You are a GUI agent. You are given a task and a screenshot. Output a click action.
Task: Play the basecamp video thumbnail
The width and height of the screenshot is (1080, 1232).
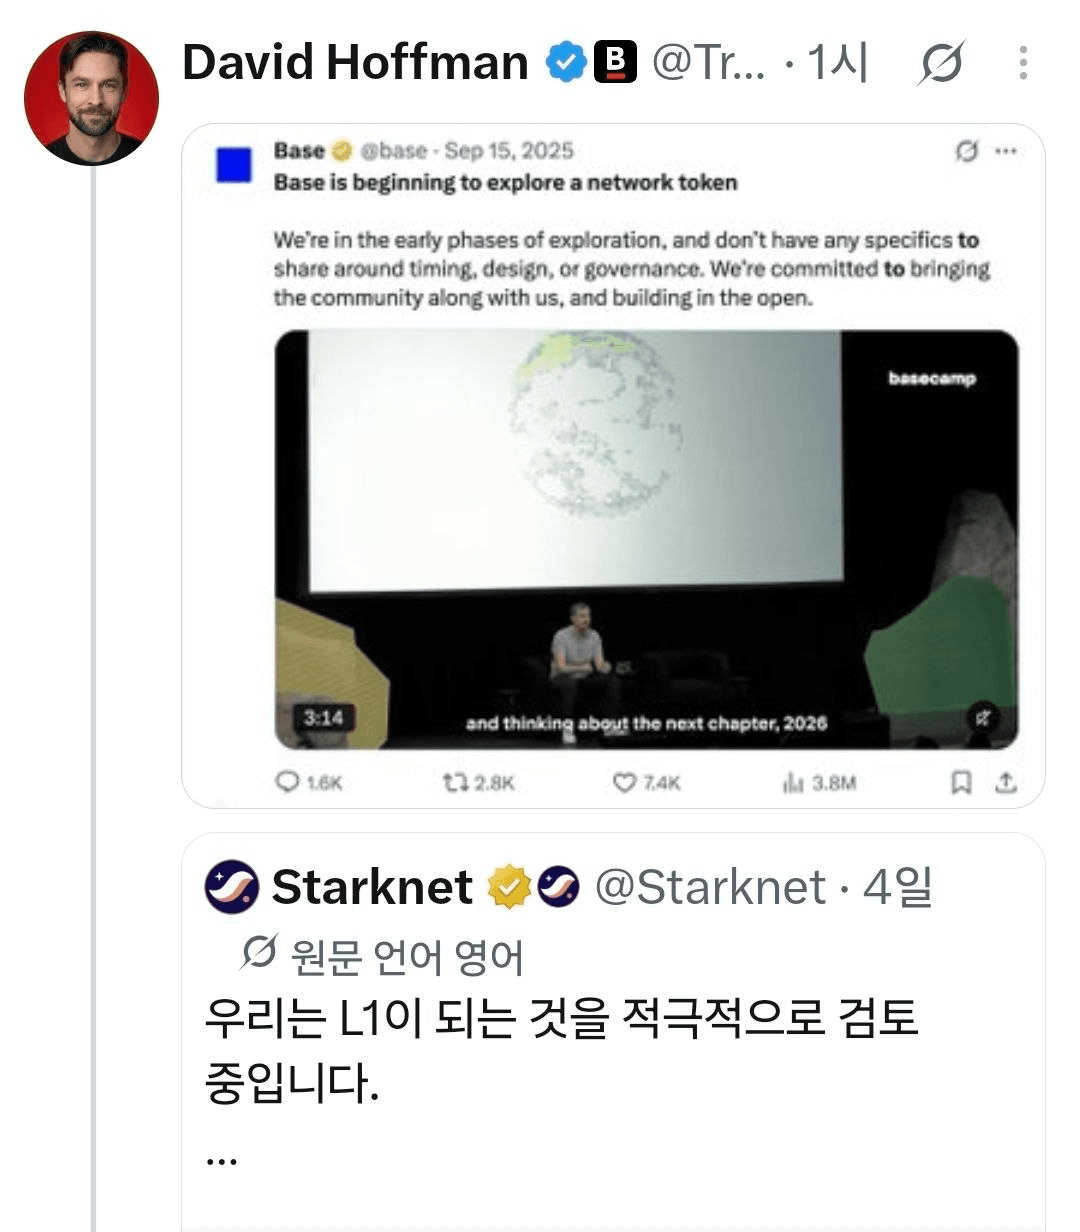point(646,540)
